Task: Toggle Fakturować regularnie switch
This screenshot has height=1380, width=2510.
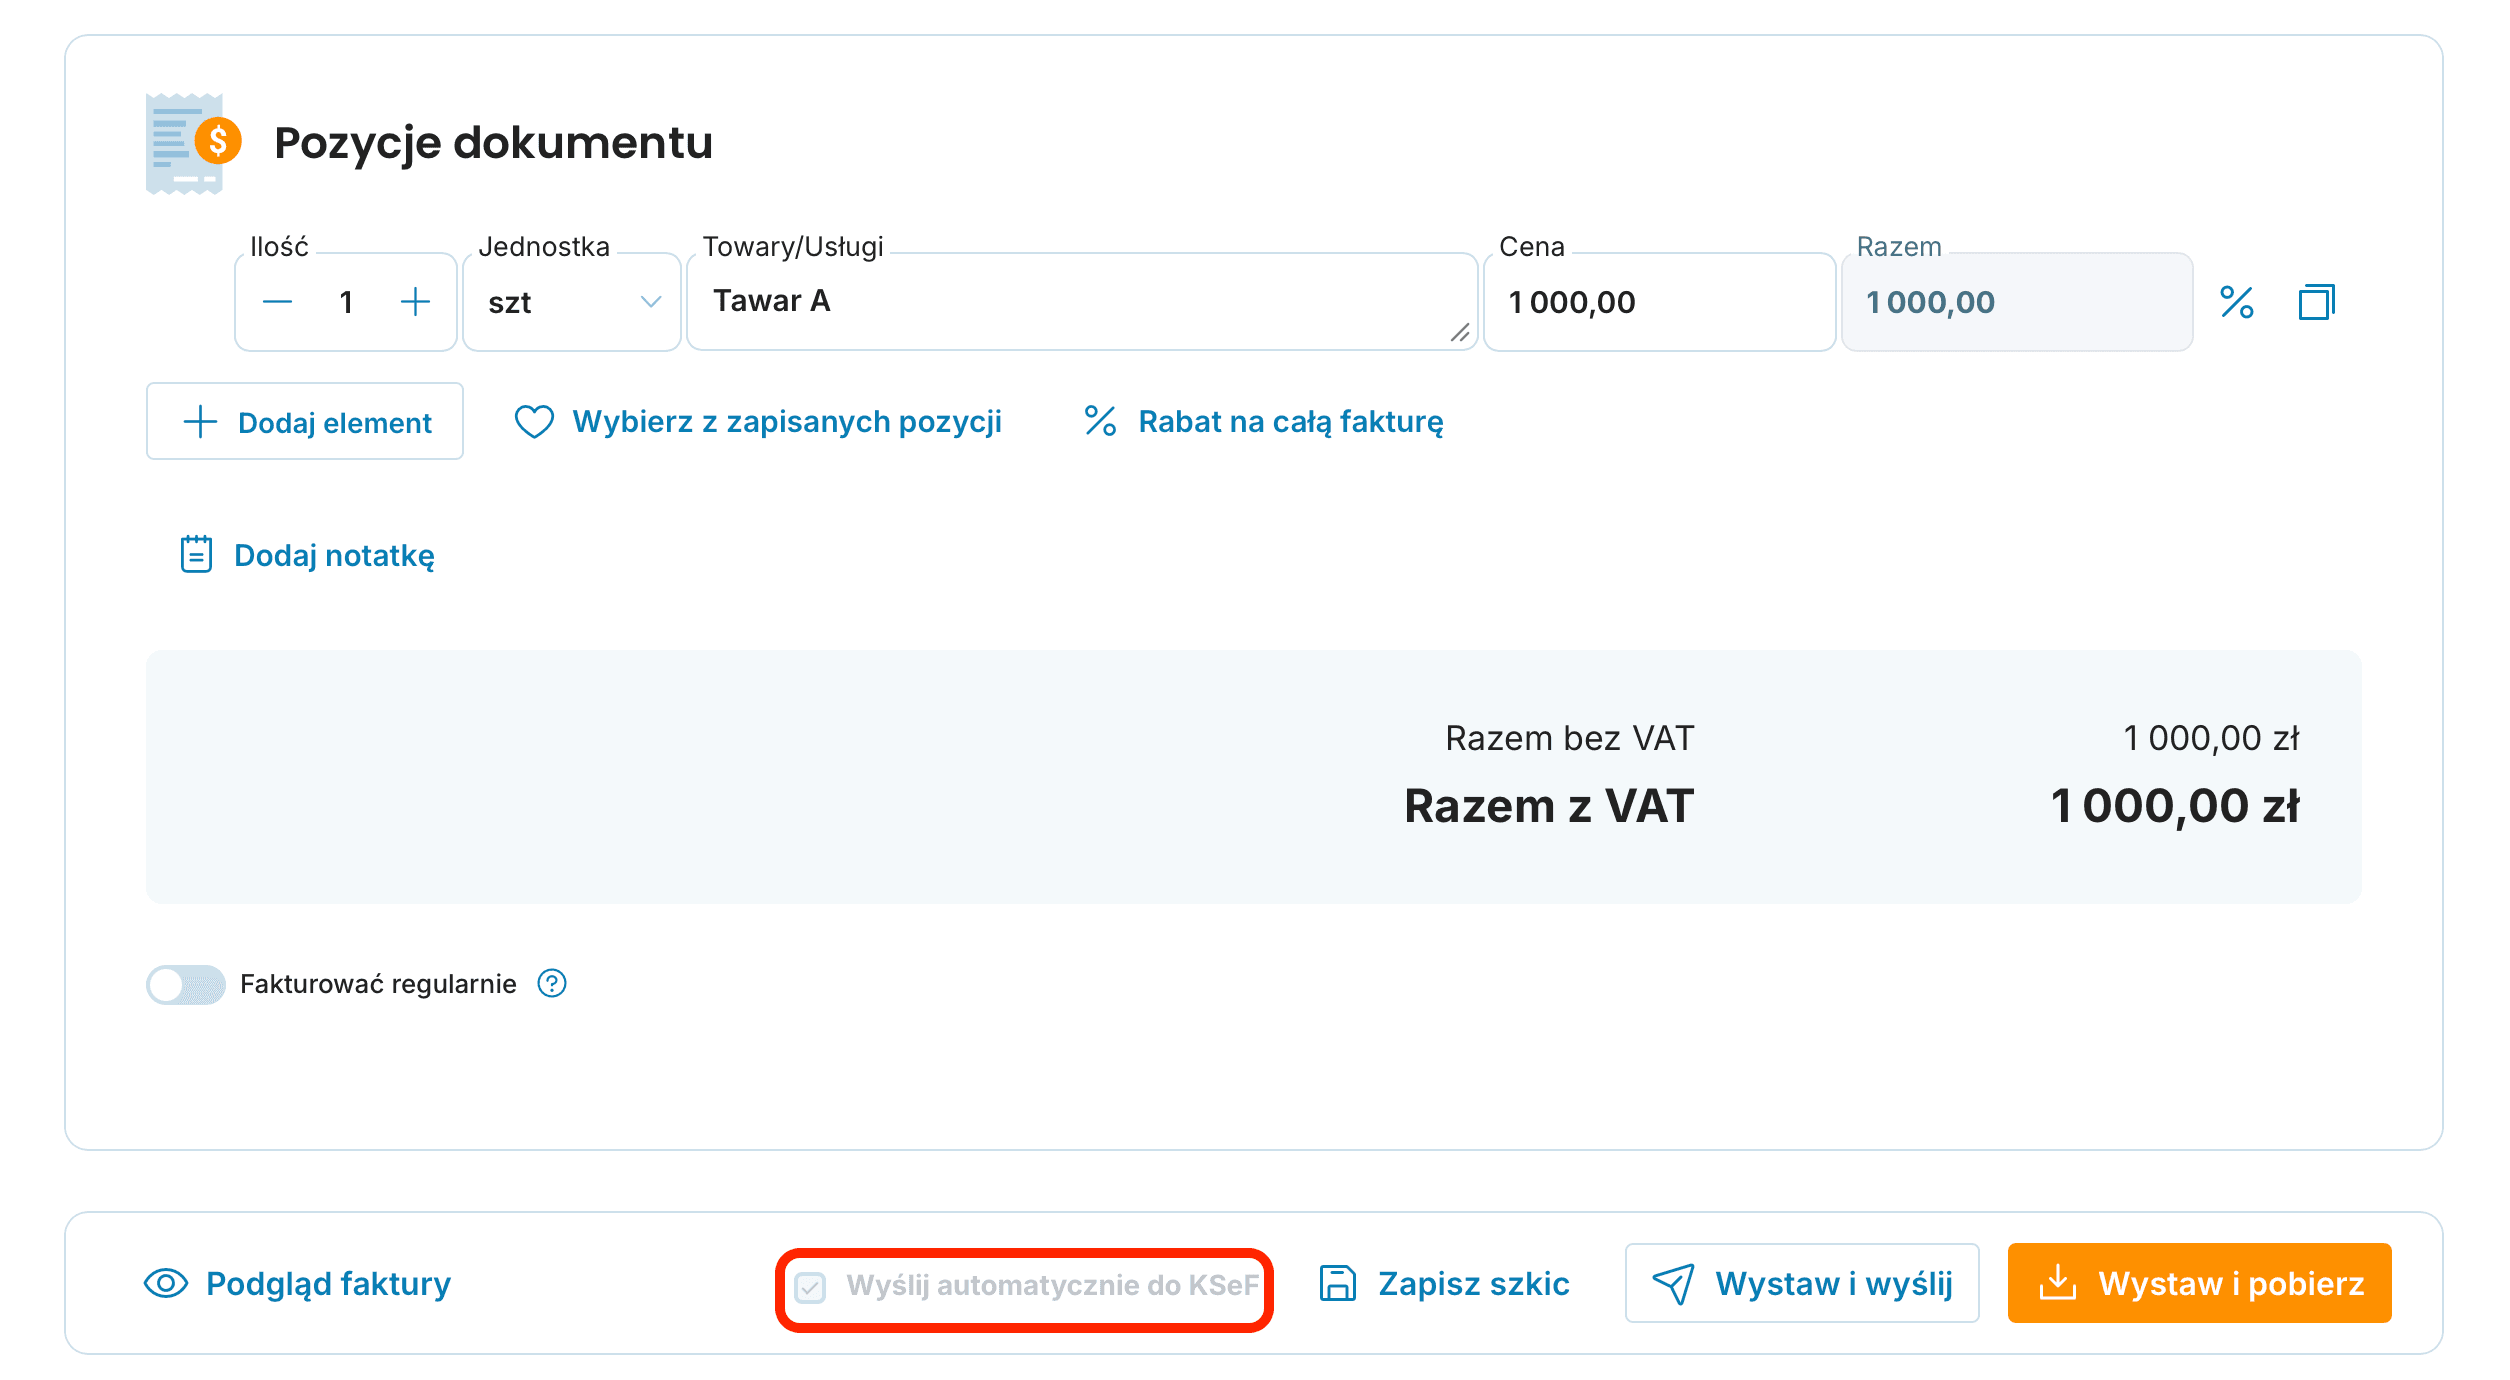Action: coord(186,984)
